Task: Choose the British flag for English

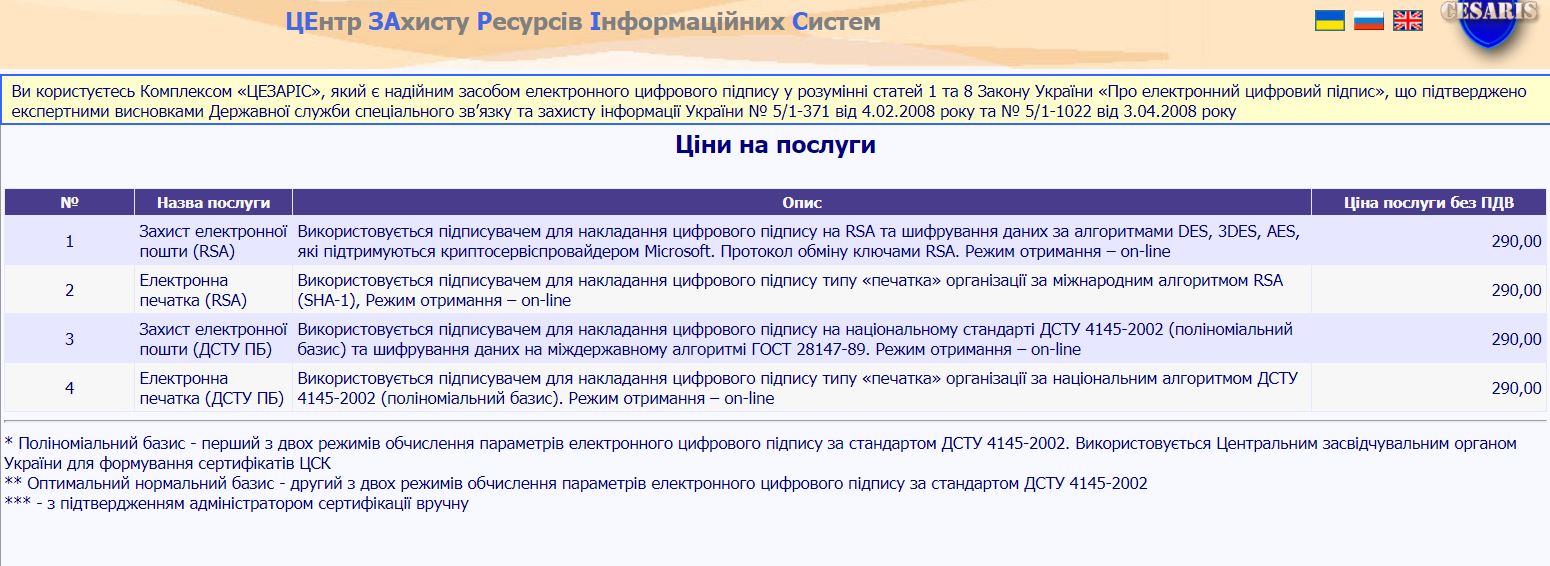Action: coord(1407,20)
